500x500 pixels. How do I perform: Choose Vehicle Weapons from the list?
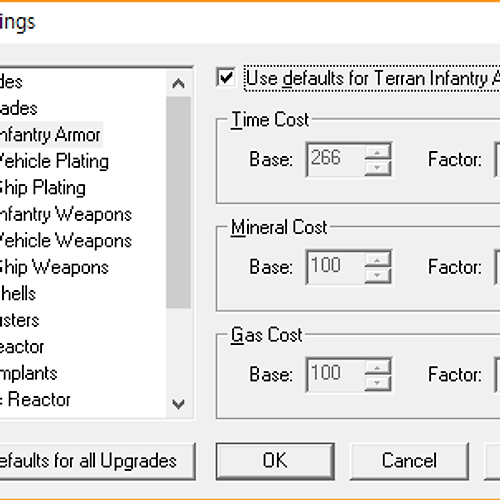(x=65, y=241)
